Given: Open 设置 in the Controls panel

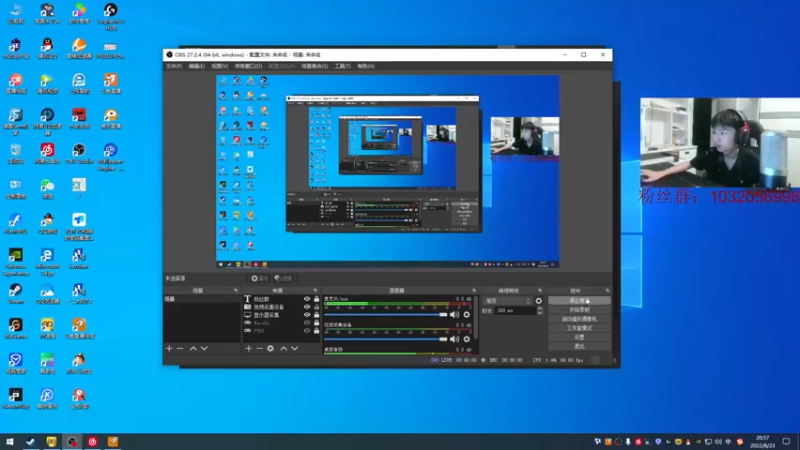Looking at the screenshot, I should (579, 337).
